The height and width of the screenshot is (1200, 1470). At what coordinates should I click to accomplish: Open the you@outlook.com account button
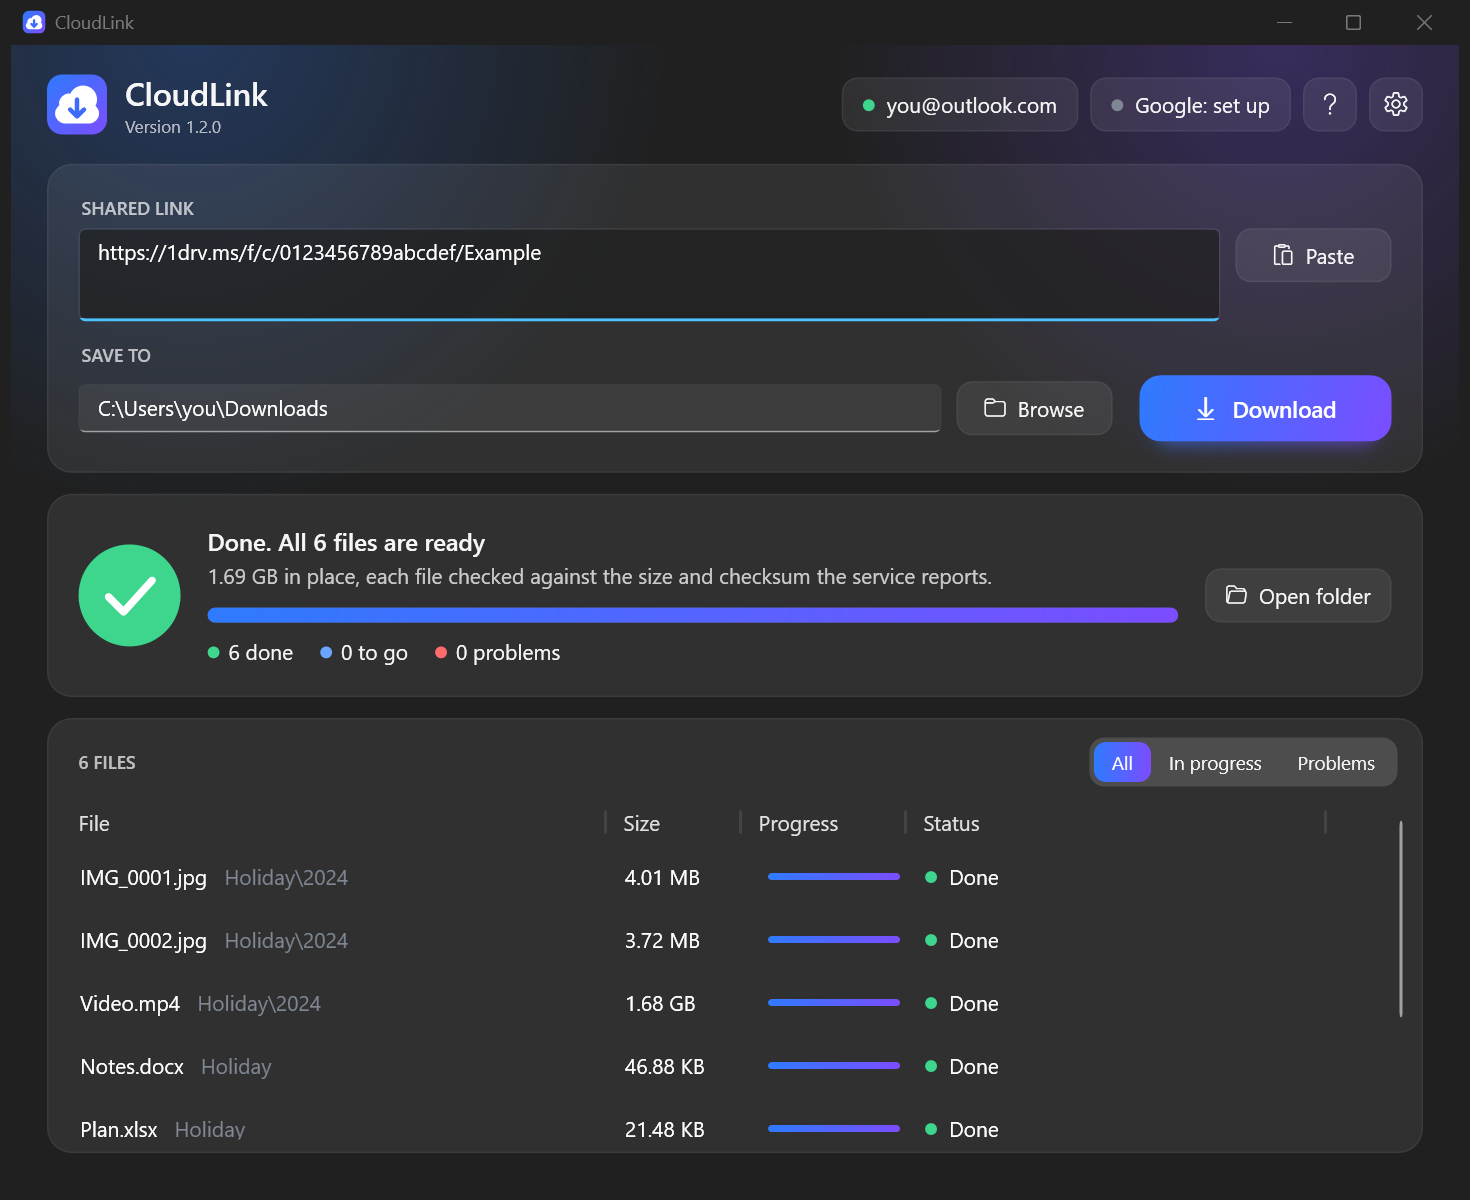click(x=960, y=105)
